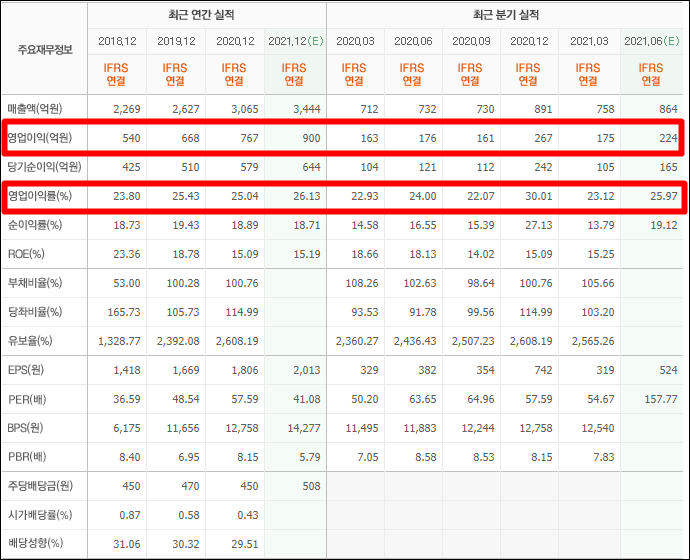Select the operating profit value 267
The width and height of the screenshot is (690, 560).
[x=543, y=138]
